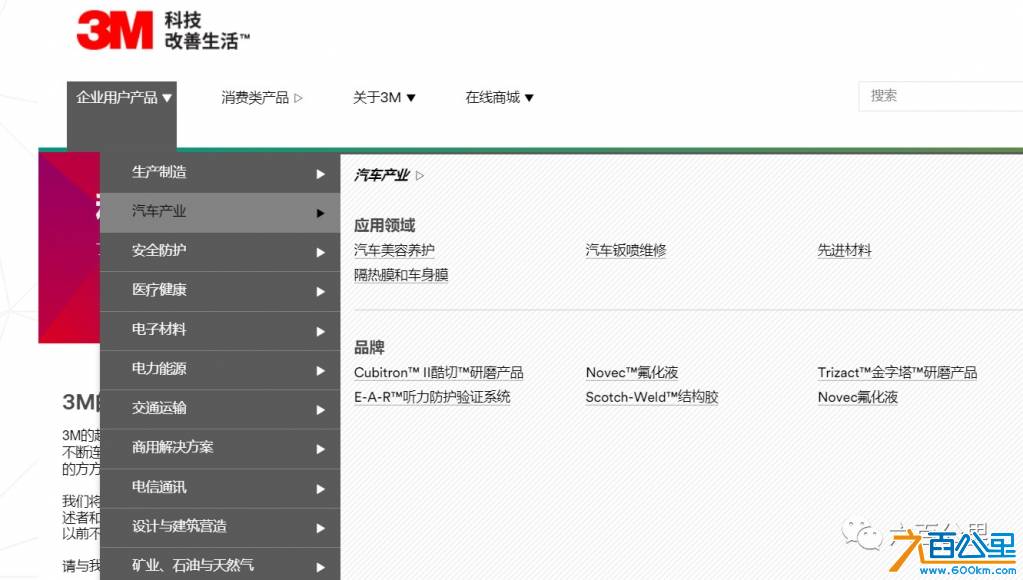1023x580 pixels.
Task: Expand arrow beside 生产制造
Action: click(320, 174)
